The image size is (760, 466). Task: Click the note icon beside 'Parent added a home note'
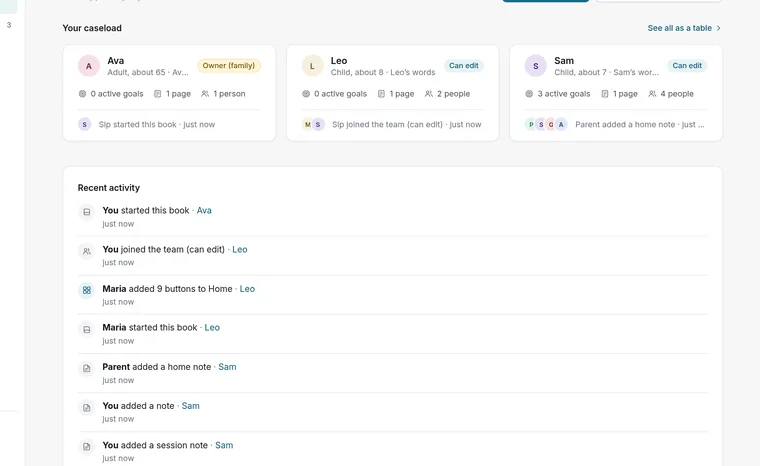pos(87,369)
